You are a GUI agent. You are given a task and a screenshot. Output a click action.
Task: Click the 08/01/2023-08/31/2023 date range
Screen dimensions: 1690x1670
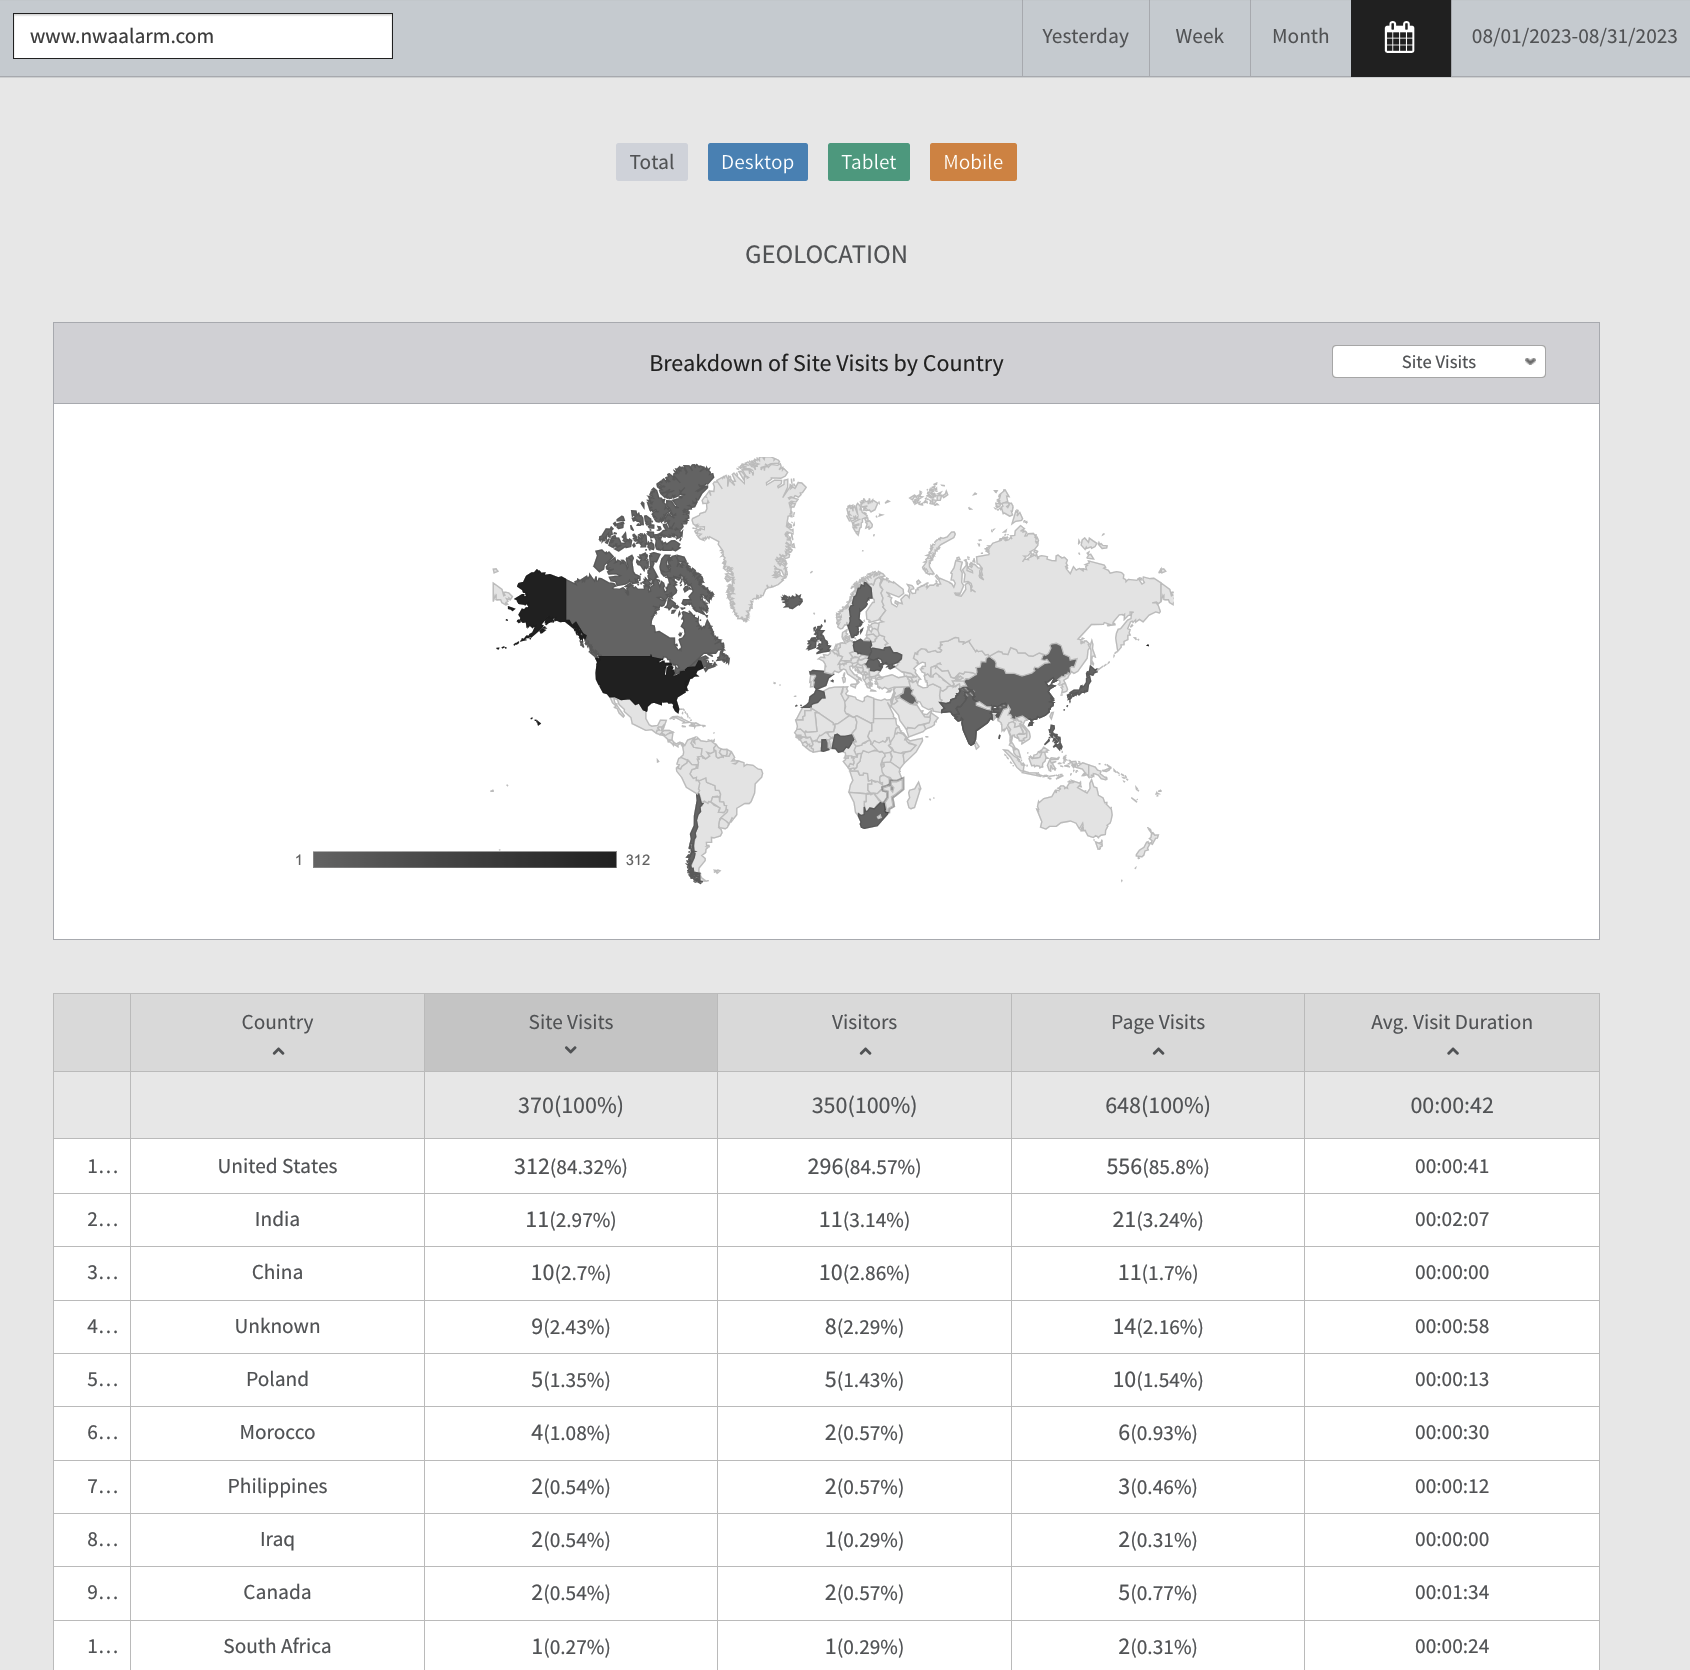(x=1574, y=37)
